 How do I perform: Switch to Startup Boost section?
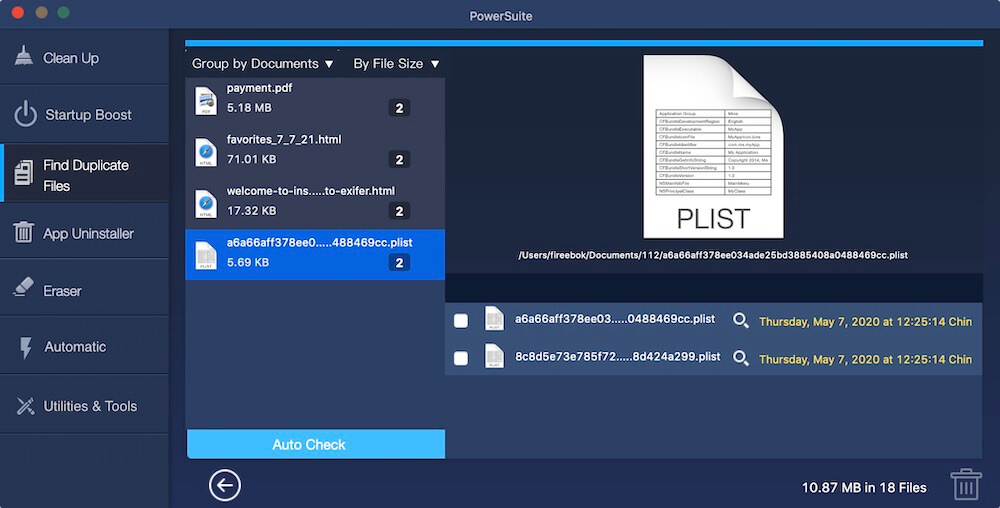84,115
